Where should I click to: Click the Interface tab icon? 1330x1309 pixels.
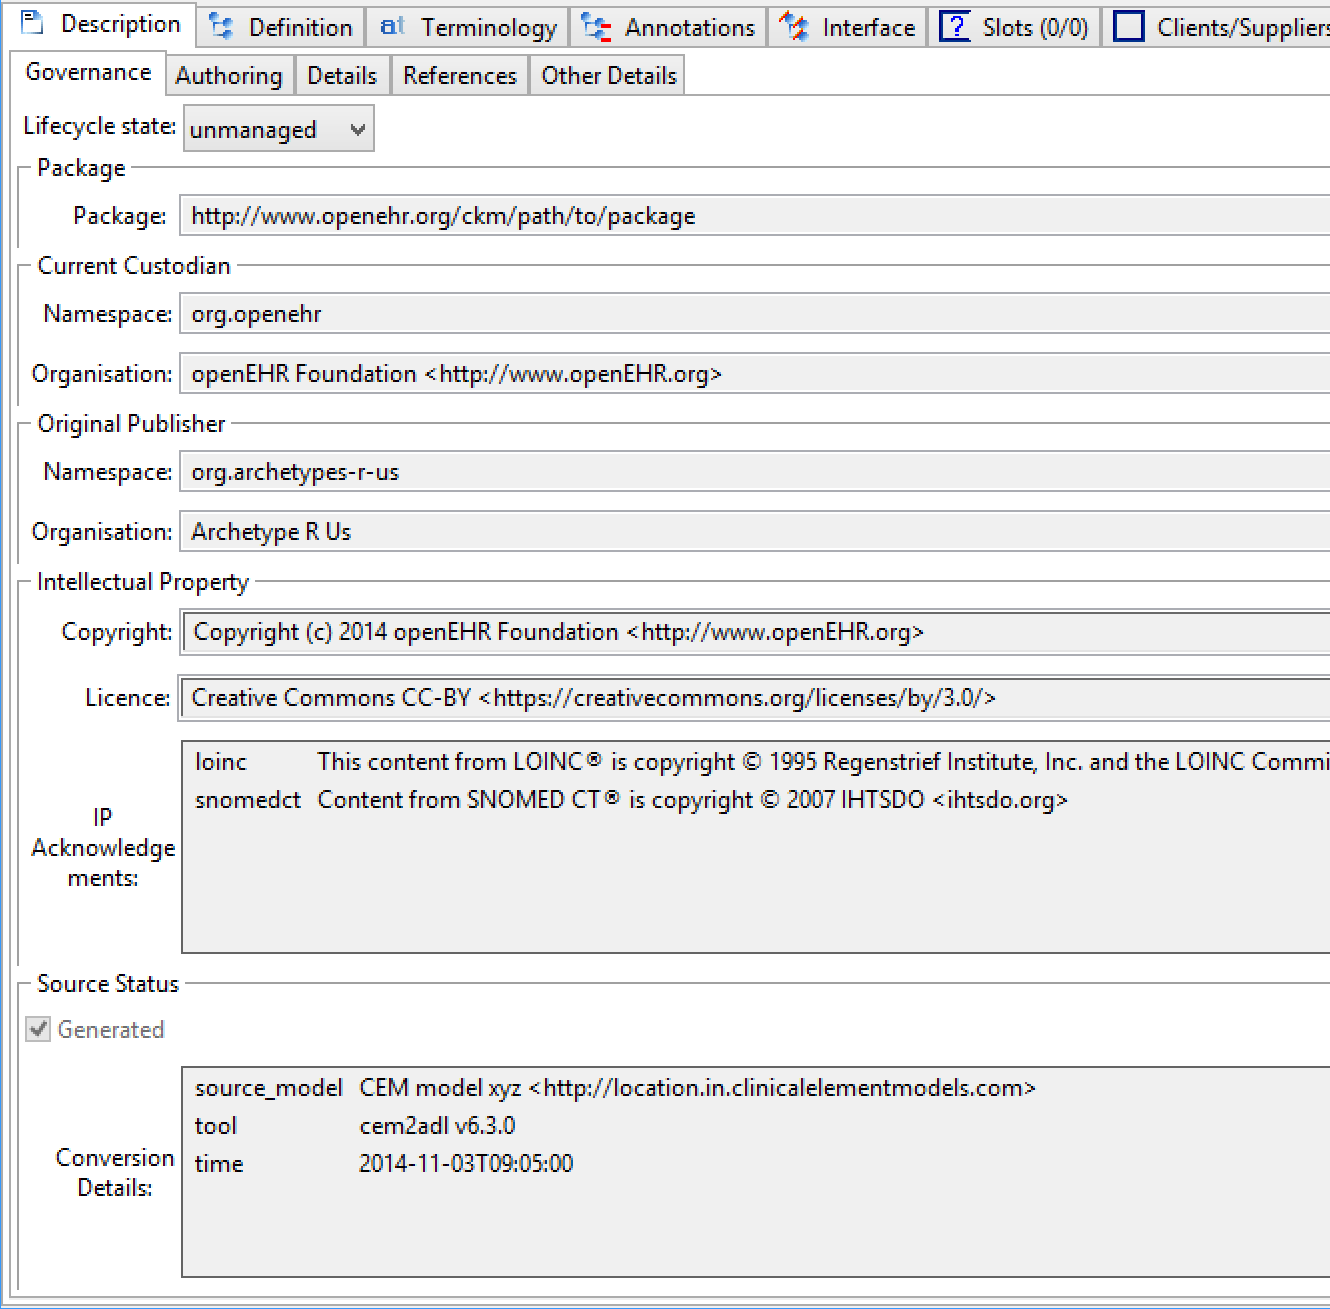click(795, 27)
